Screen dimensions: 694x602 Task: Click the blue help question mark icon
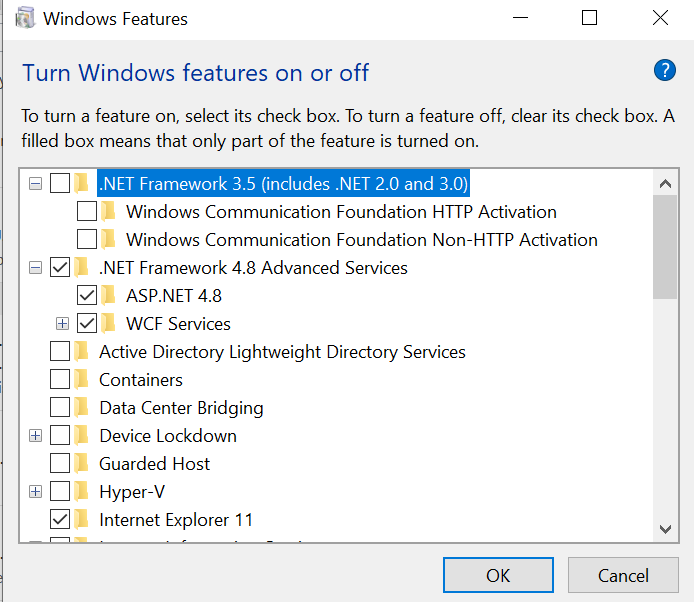(x=664, y=70)
